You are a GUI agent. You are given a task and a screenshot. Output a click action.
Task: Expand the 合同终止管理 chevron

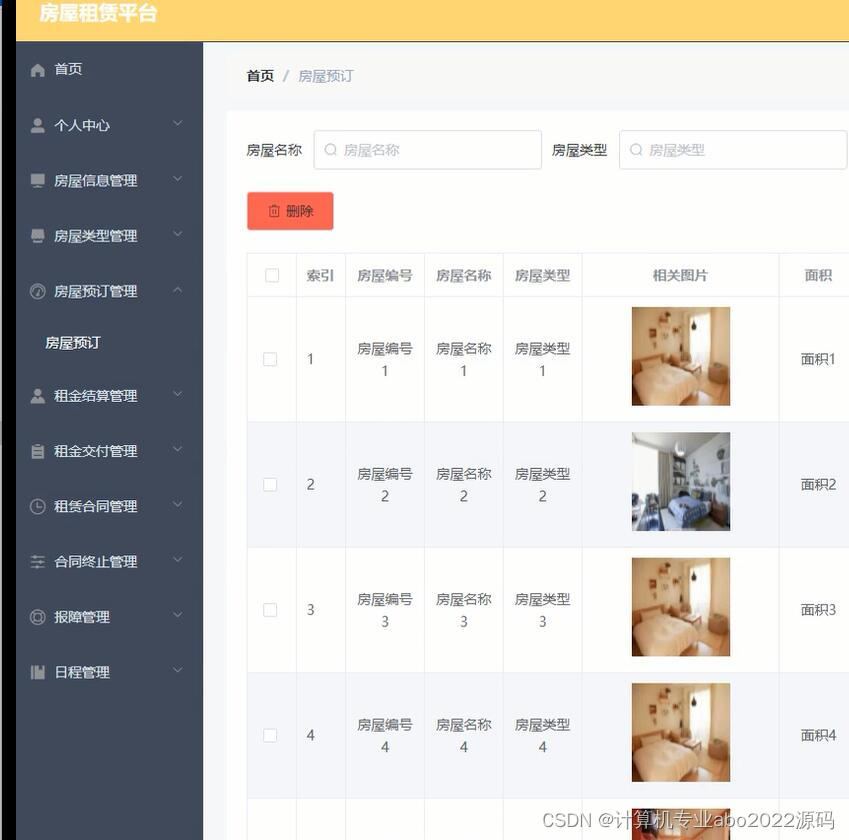178,559
